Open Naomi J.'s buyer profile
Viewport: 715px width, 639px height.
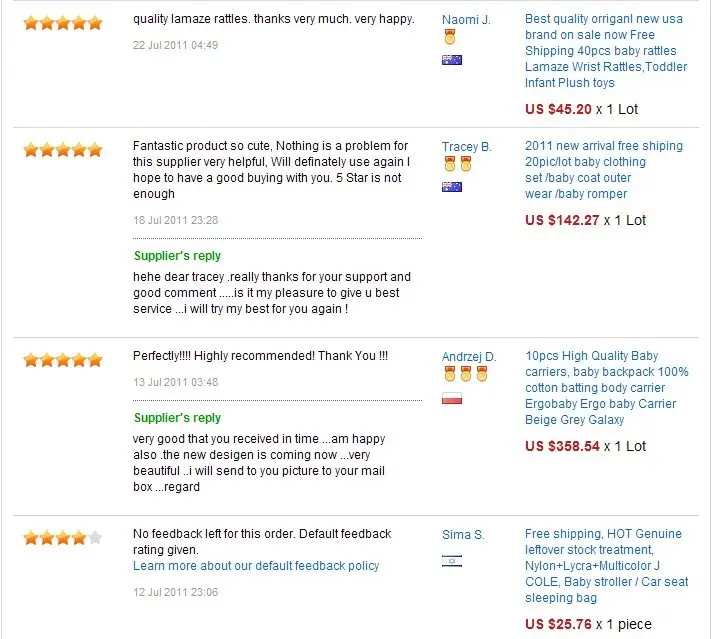click(466, 20)
